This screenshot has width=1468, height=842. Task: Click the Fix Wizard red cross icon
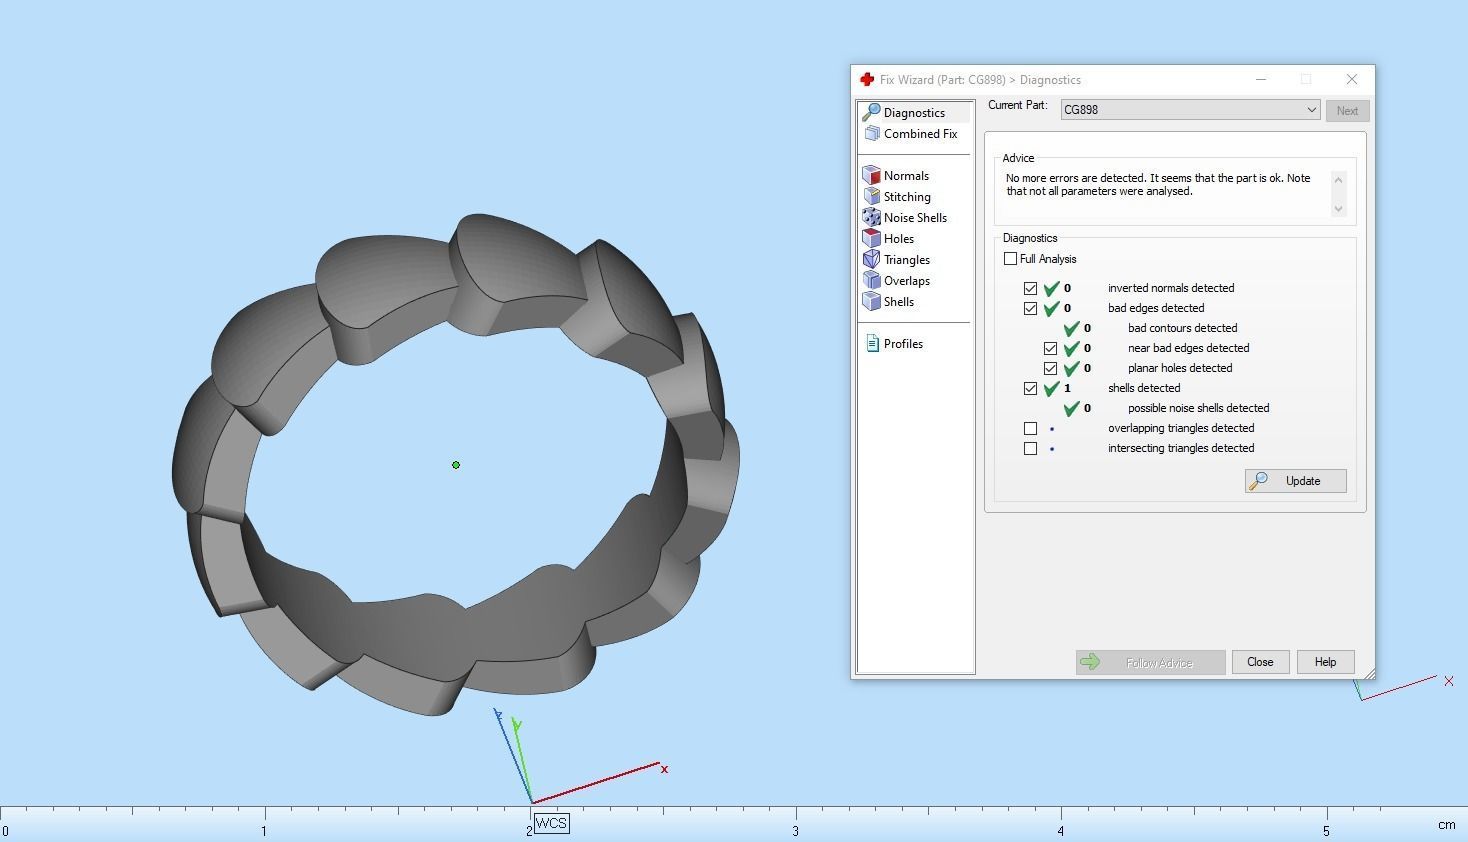click(867, 79)
